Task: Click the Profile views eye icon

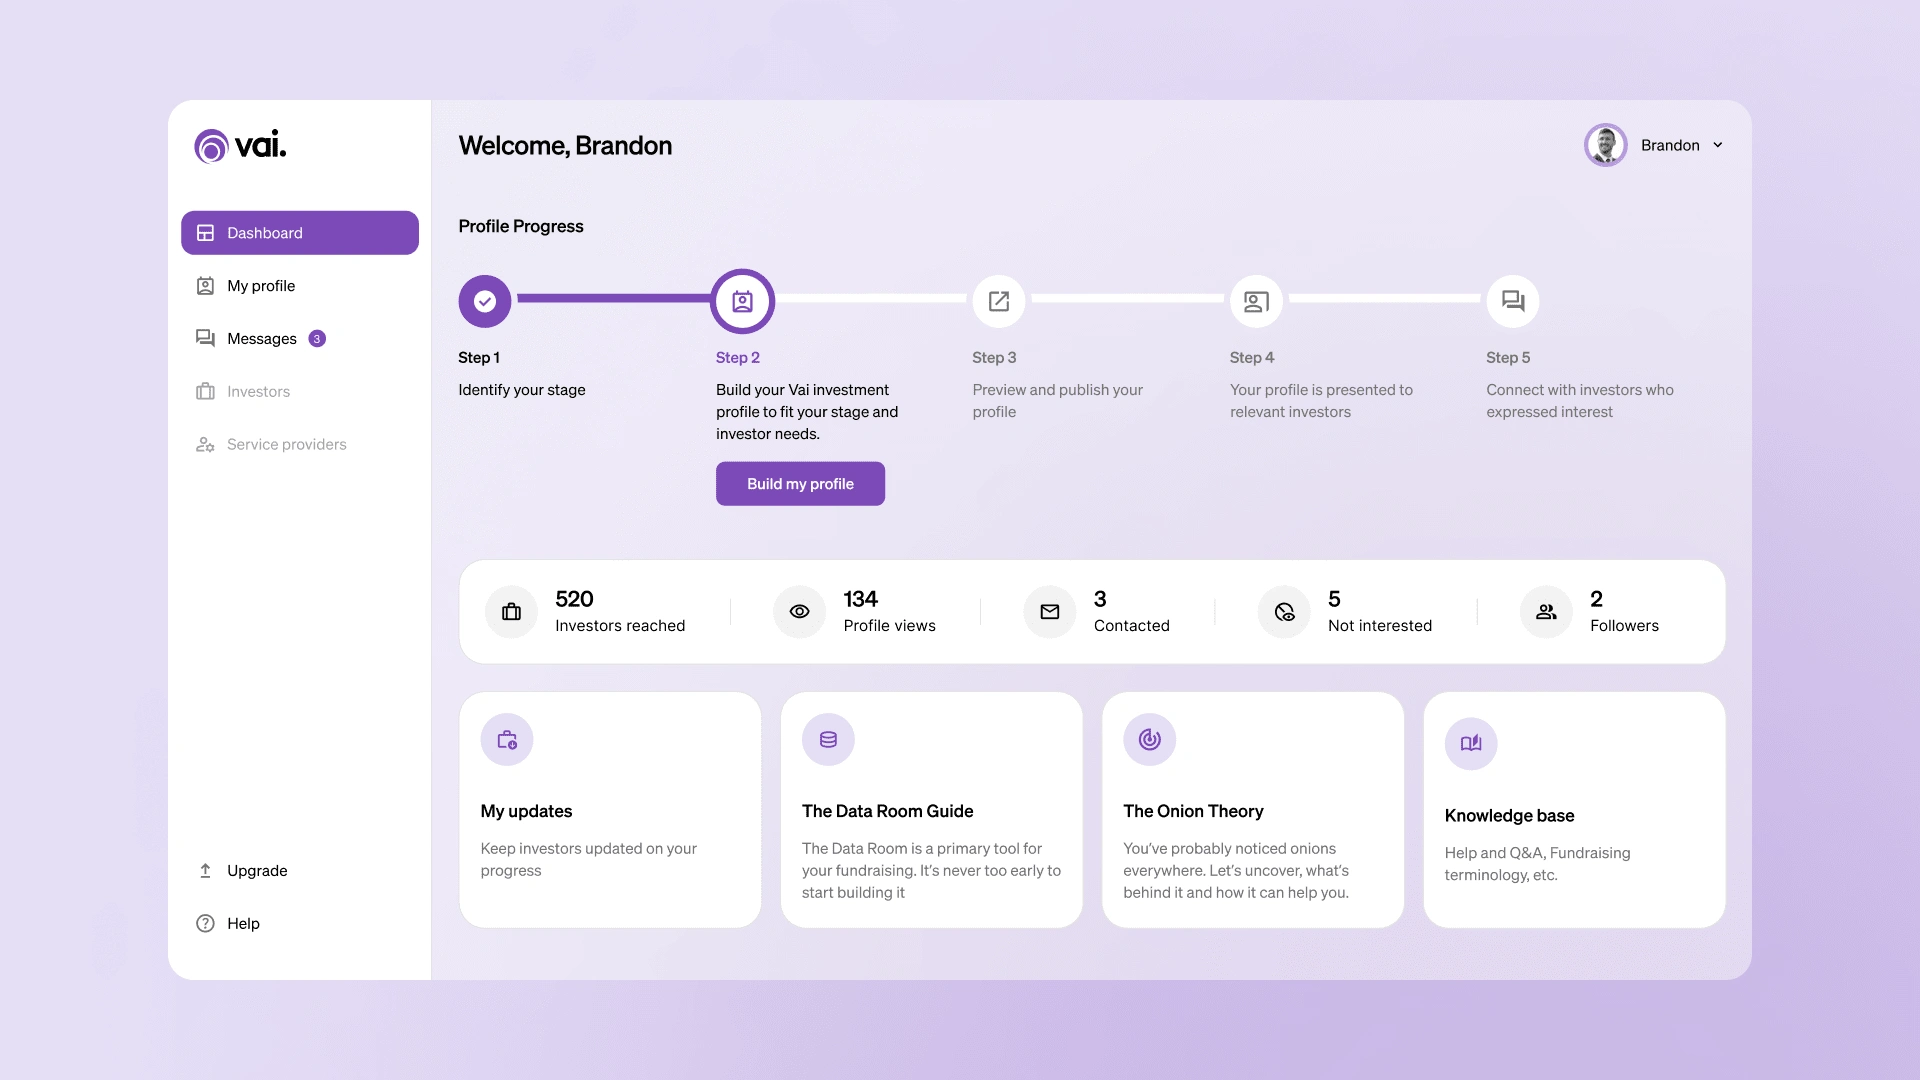Action: tap(799, 611)
